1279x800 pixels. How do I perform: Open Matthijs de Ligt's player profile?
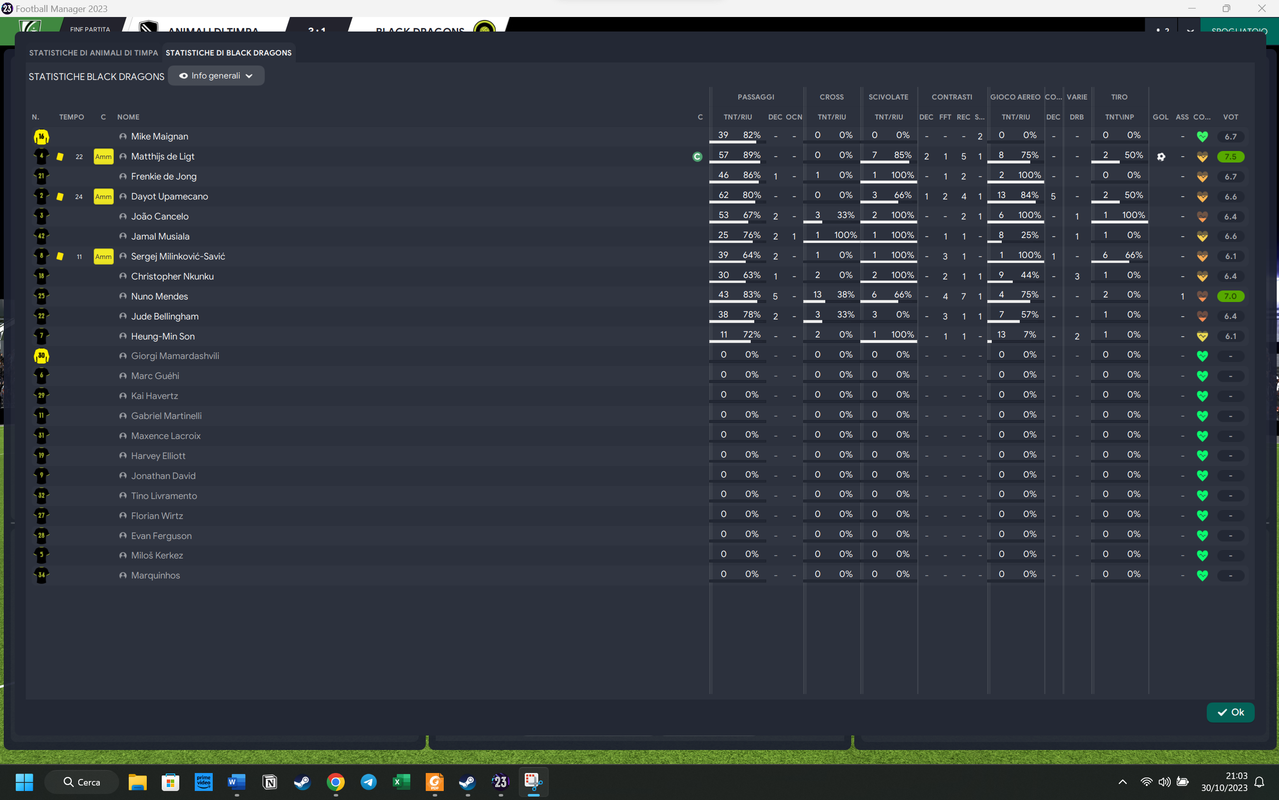click(162, 156)
